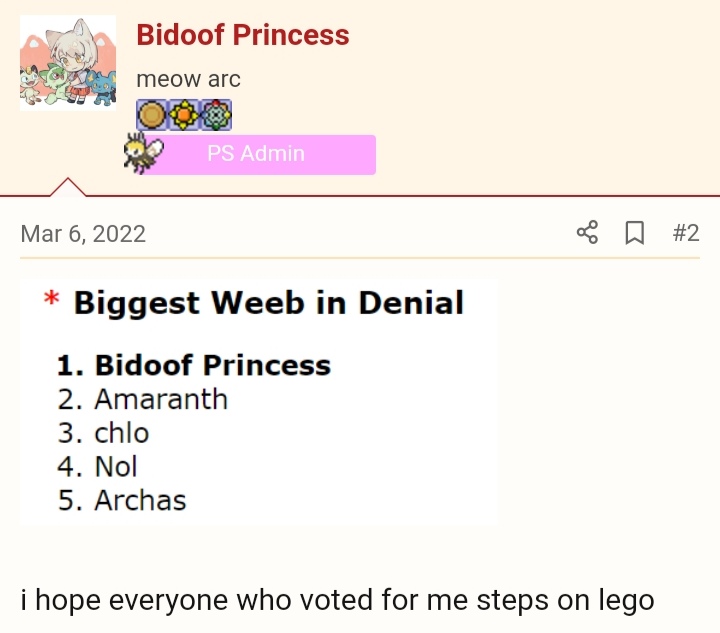Click the 'steps on lego' post text

pyautogui.click(x=565, y=600)
